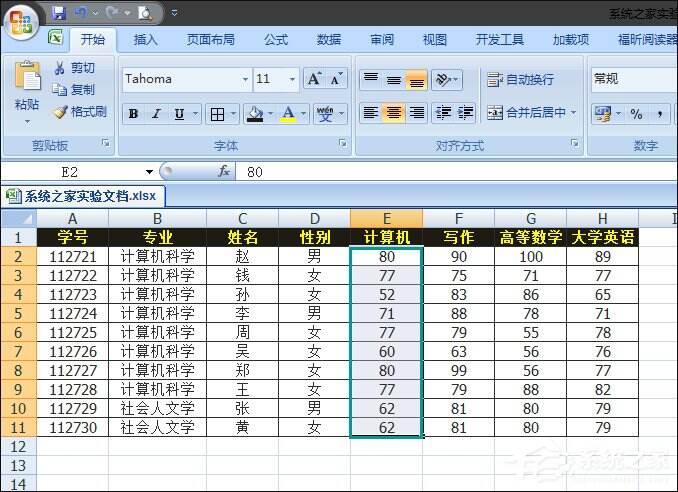Toggle underline formatting
Screen dimensions: 678x492
tap(179, 114)
